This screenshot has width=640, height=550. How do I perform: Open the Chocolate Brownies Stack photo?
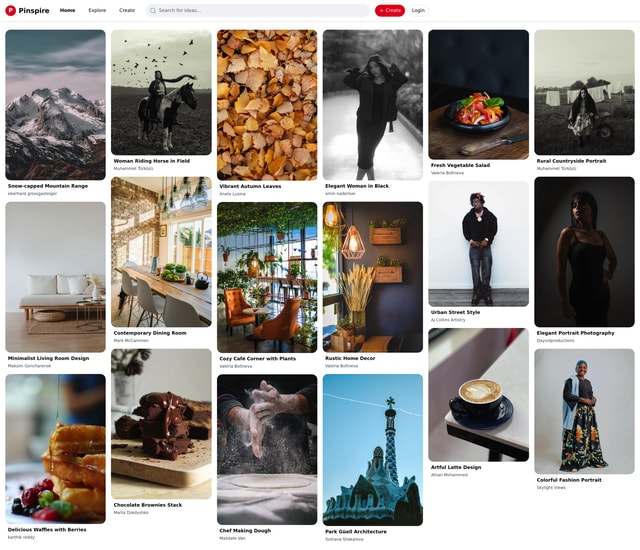pyautogui.click(x=161, y=423)
